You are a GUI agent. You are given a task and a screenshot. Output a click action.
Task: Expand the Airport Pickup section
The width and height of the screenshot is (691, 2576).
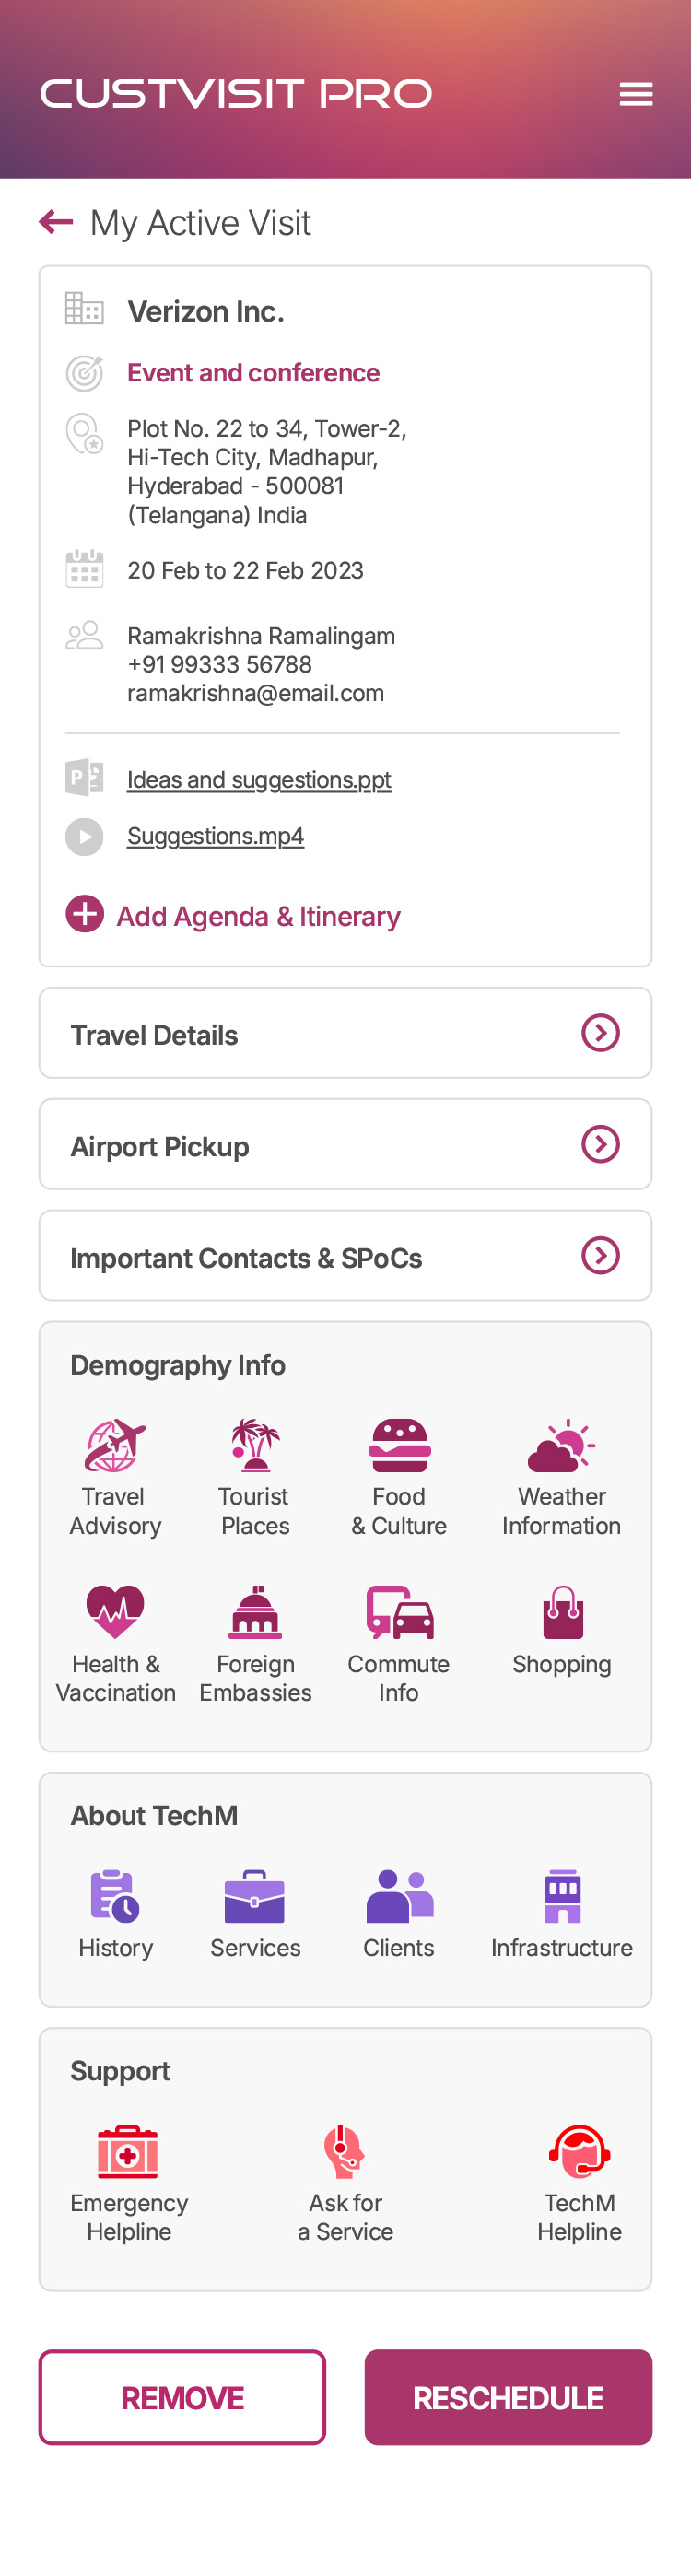coord(600,1144)
